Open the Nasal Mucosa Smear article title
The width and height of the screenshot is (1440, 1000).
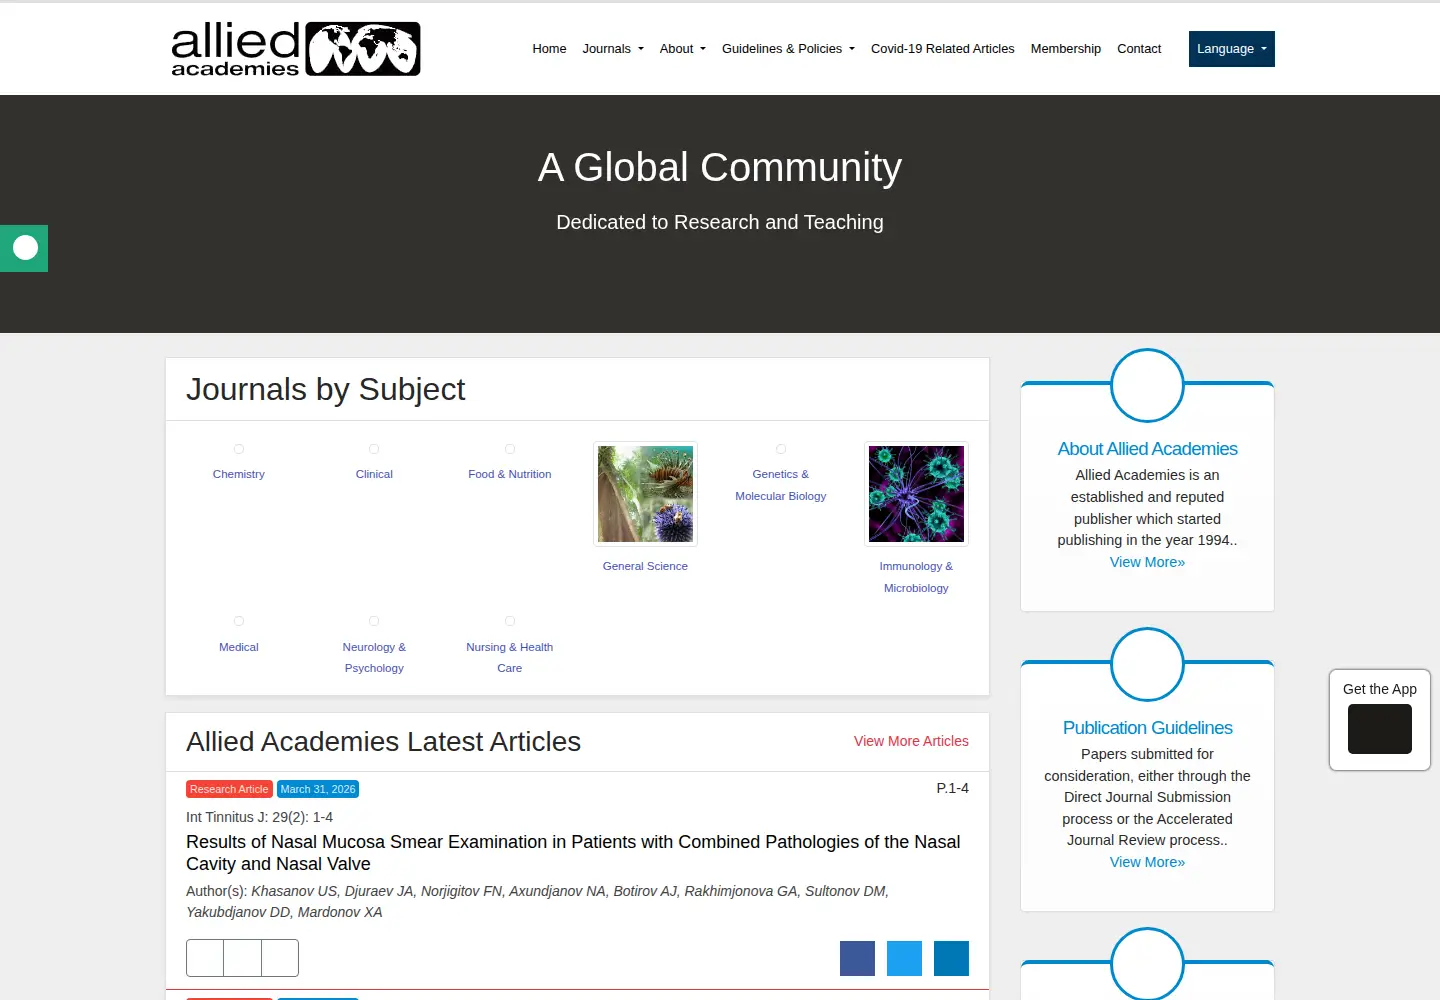click(x=573, y=853)
